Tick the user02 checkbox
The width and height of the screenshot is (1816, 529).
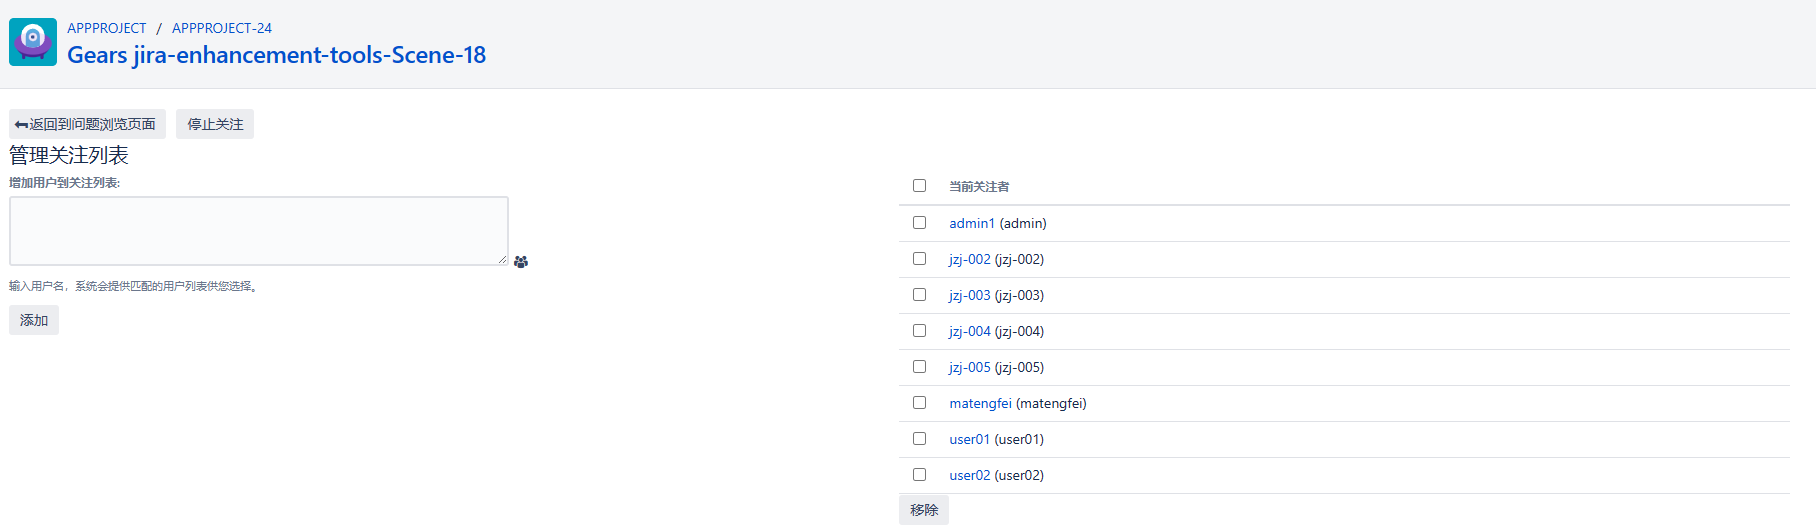[x=919, y=475]
